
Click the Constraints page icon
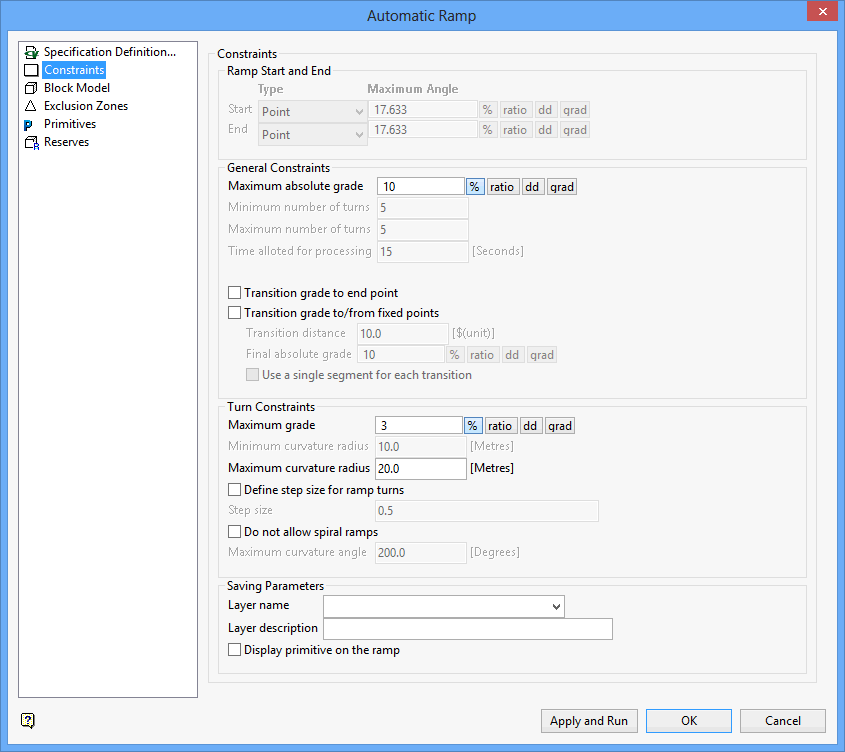click(x=31, y=70)
